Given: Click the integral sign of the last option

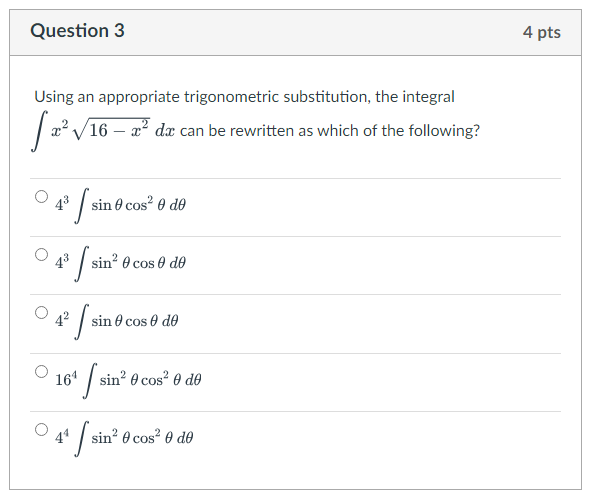Looking at the screenshot, I should tap(82, 437).
